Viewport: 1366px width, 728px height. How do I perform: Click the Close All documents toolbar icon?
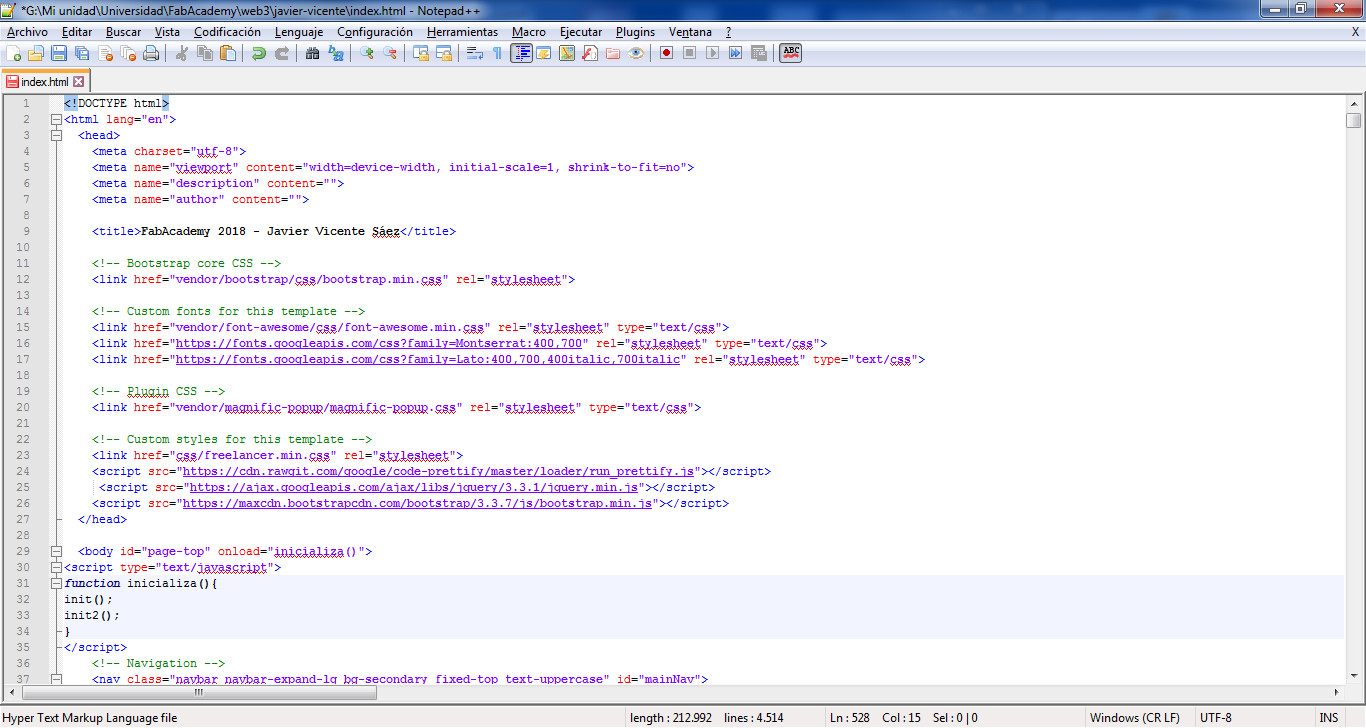click(128, 53)
